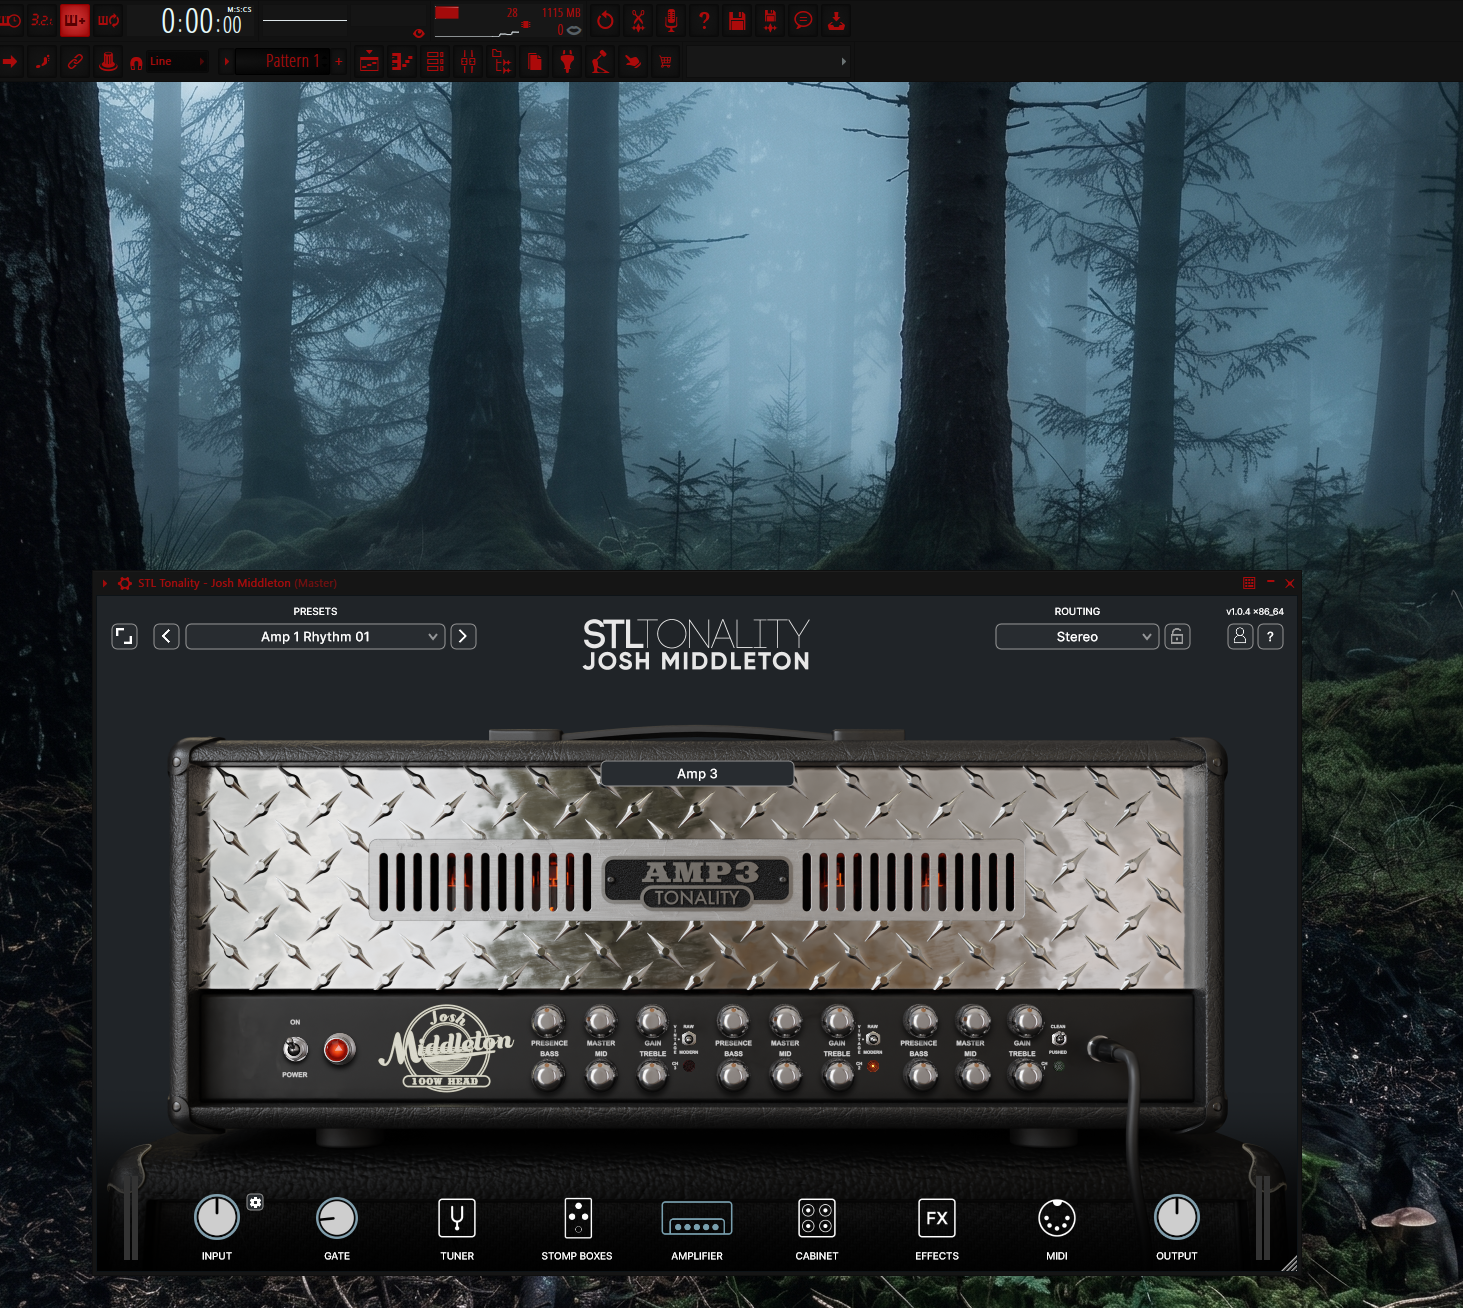
Task: Toggle the routing lock icon
Action: (x=1178, y=636)
